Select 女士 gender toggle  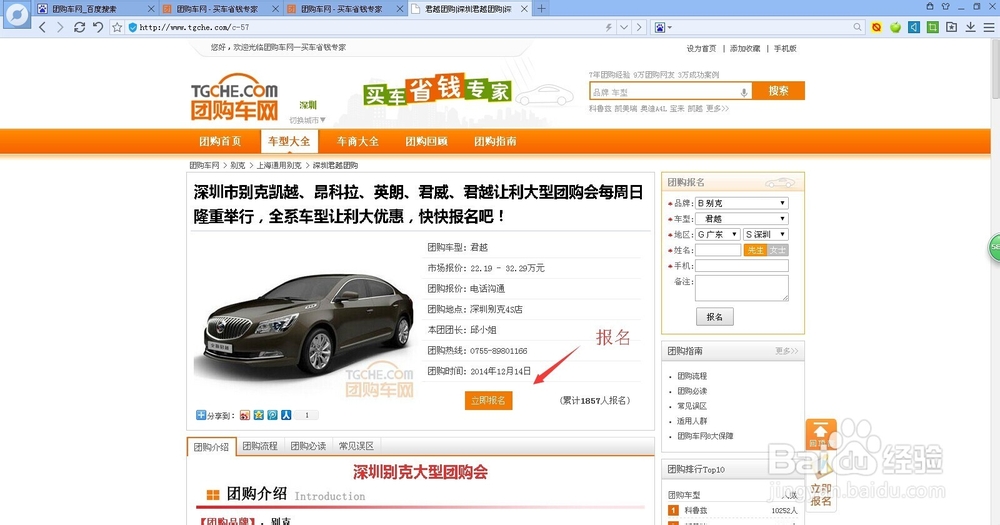[777, 250]
